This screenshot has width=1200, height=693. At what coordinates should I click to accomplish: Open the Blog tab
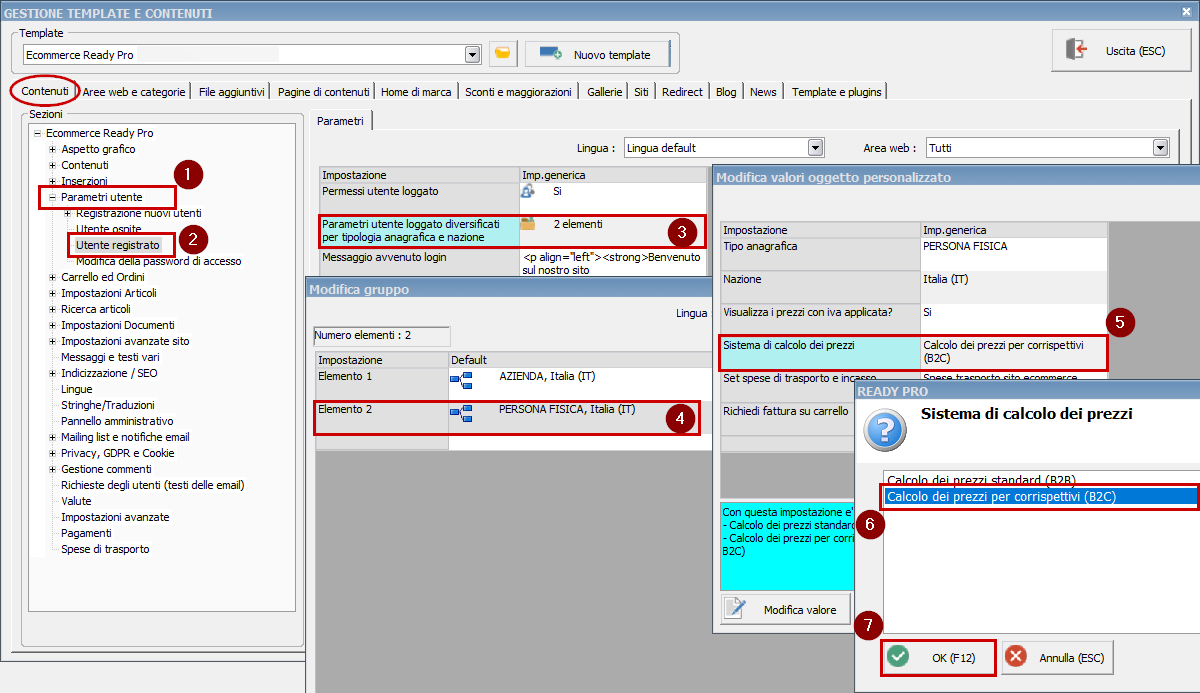coord(726,92)
